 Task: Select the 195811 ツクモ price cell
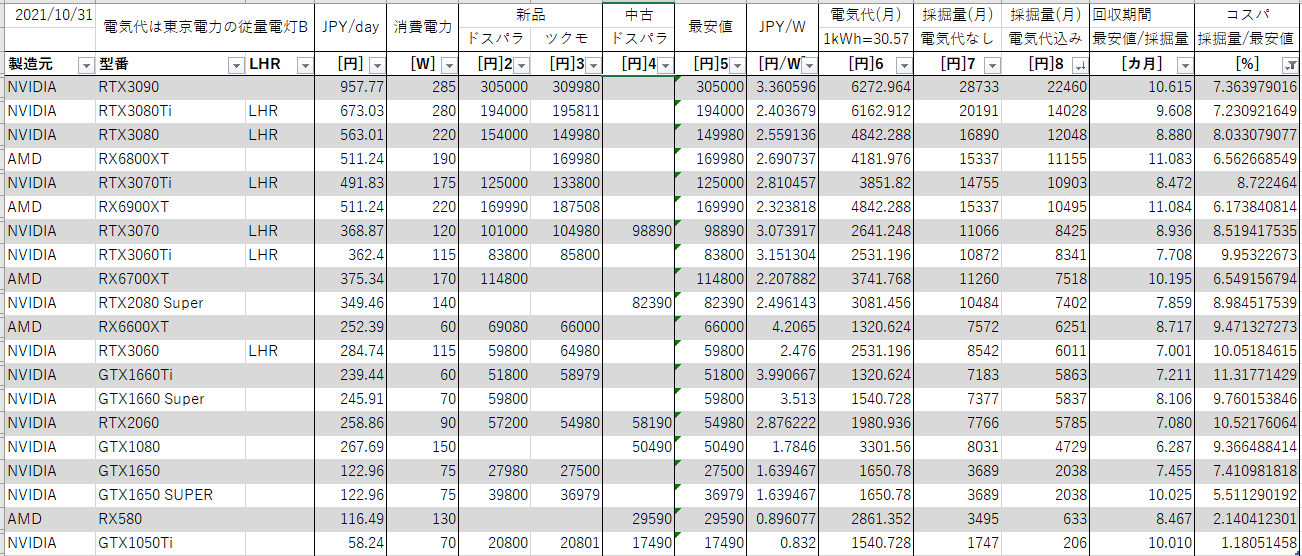tap(566, 111)
